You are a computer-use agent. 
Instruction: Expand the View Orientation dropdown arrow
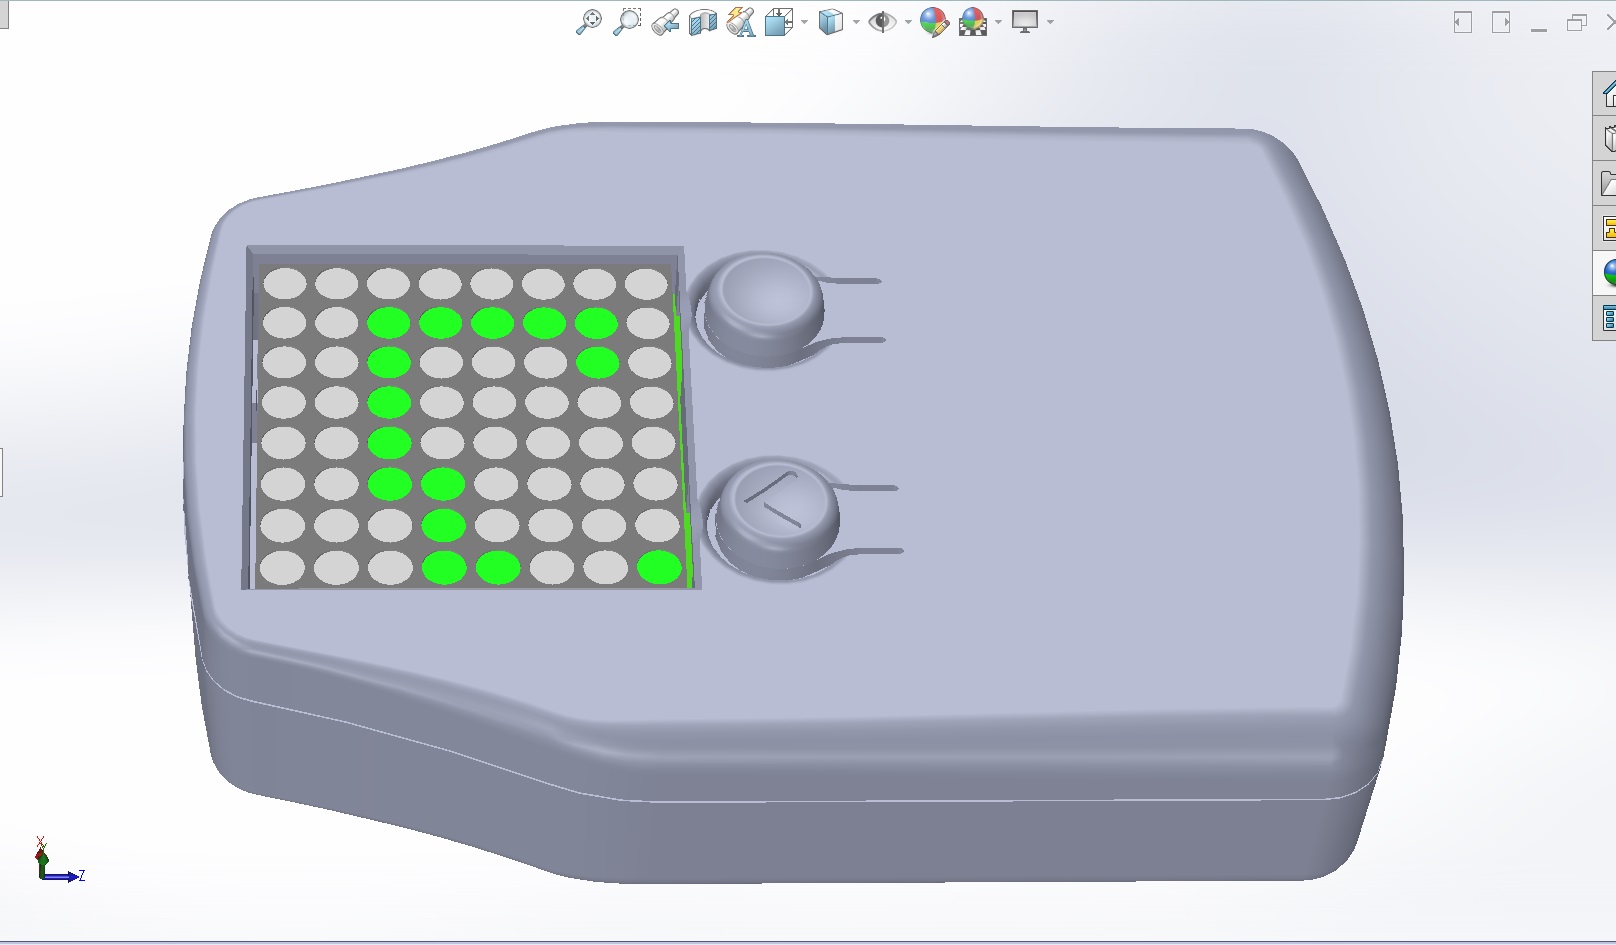point(804,22)
